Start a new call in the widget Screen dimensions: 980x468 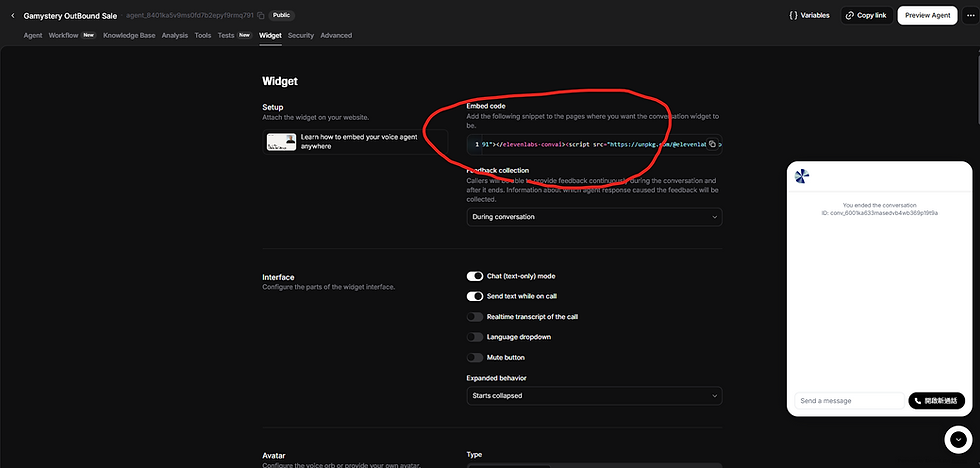point(936,401)
